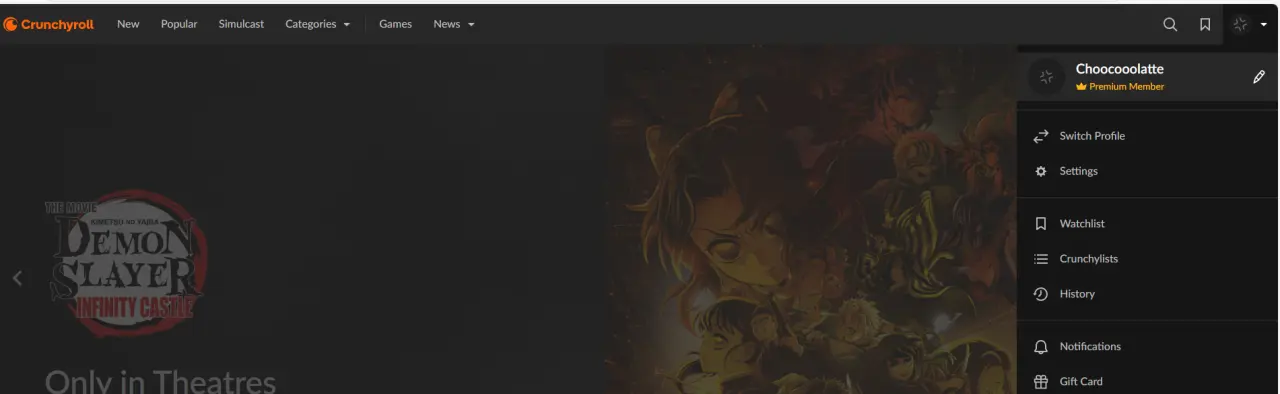Image resolution: width=1280 pixels, height=394 pixels.
Task: Open the search magnifier icon
Action: tap(1170, 25)
